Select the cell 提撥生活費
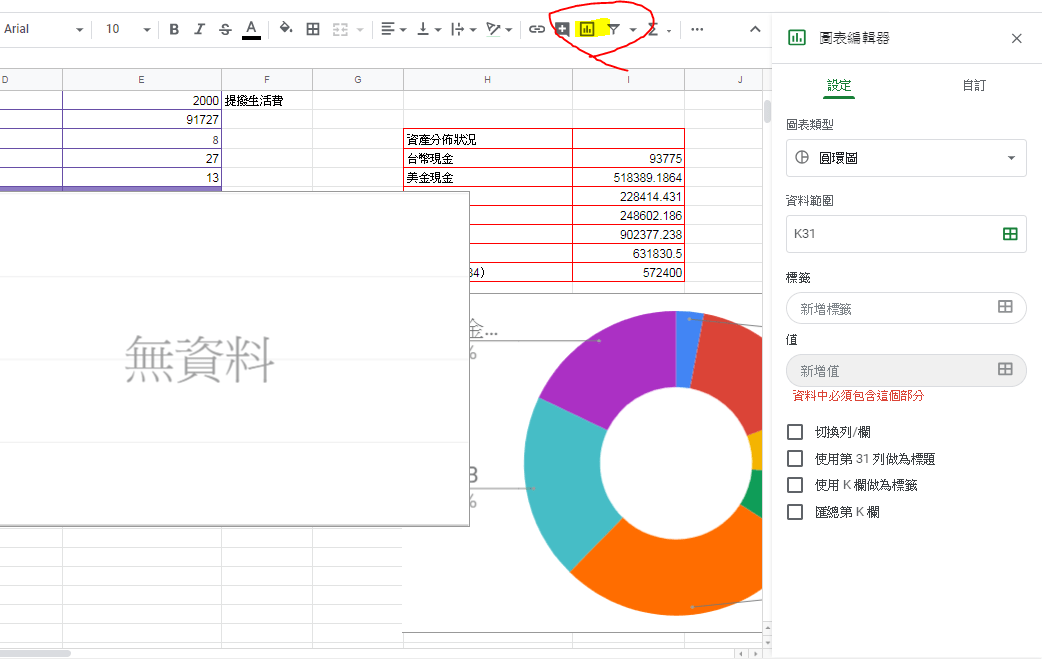1042x659 pixels. 266,100
